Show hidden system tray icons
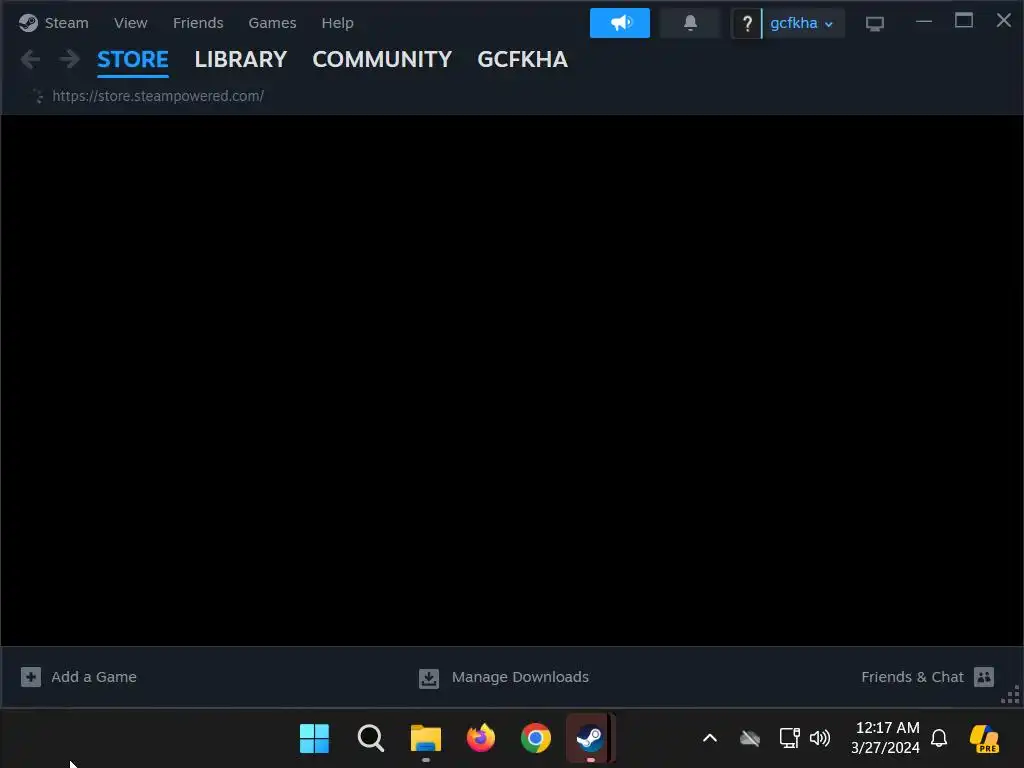Screen dimensions: 1024x768 pyautogui.click(x=710, y=739)
